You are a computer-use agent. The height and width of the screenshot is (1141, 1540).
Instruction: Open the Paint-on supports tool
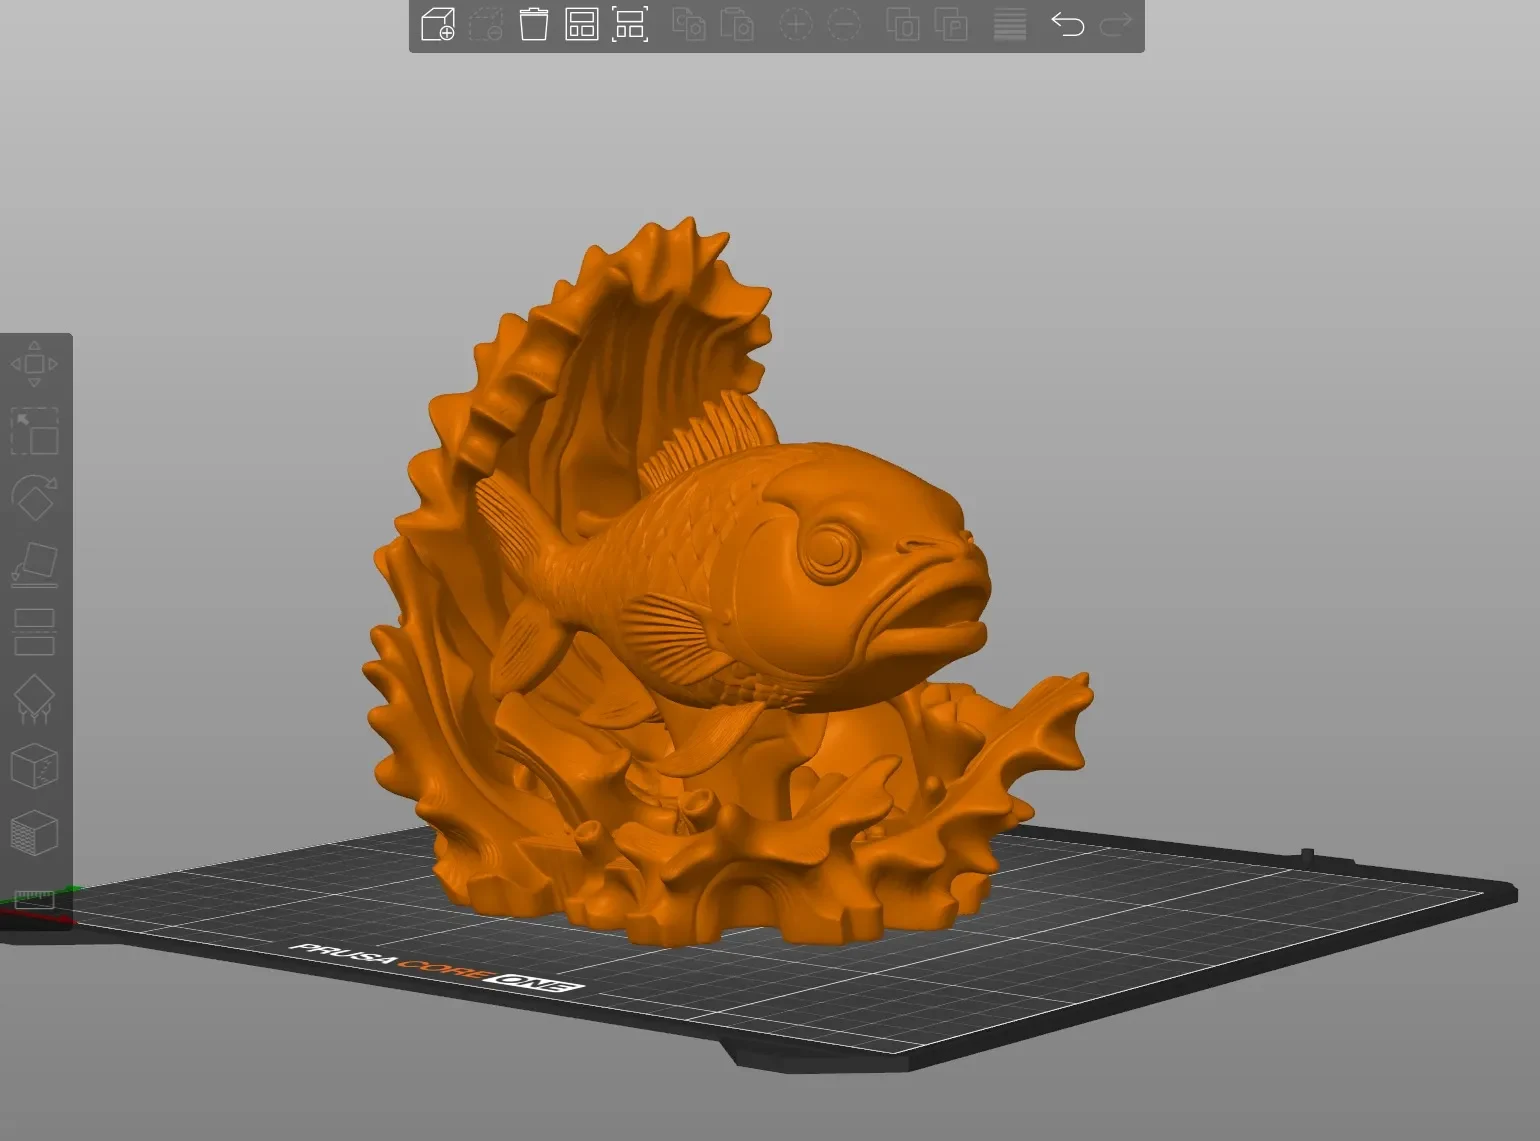[x=34, y=699]
